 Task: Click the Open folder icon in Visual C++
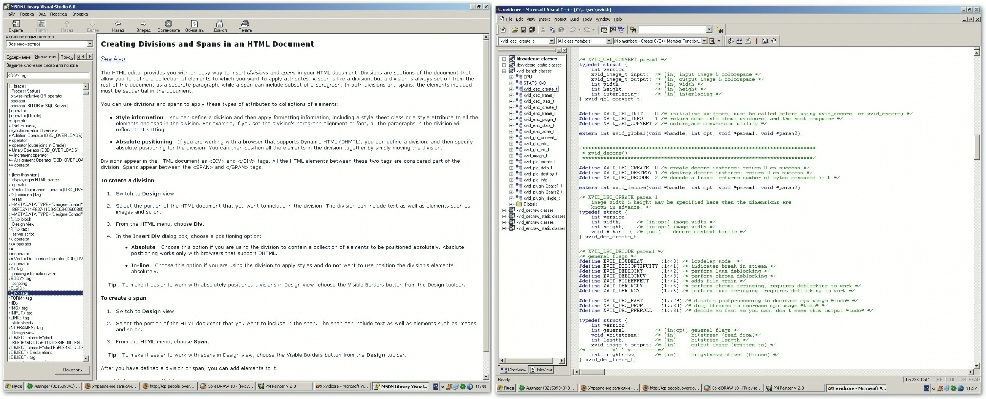tap(515, 30)
